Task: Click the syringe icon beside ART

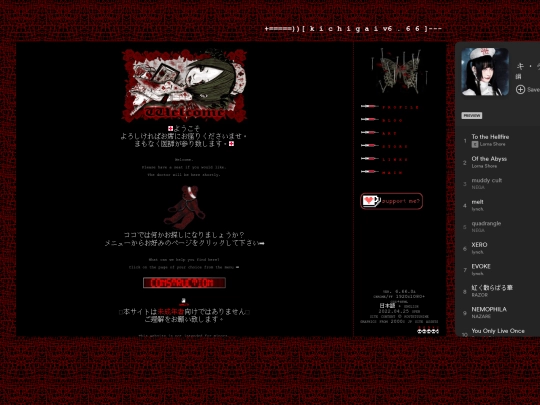Action: [x=370, y=133]
